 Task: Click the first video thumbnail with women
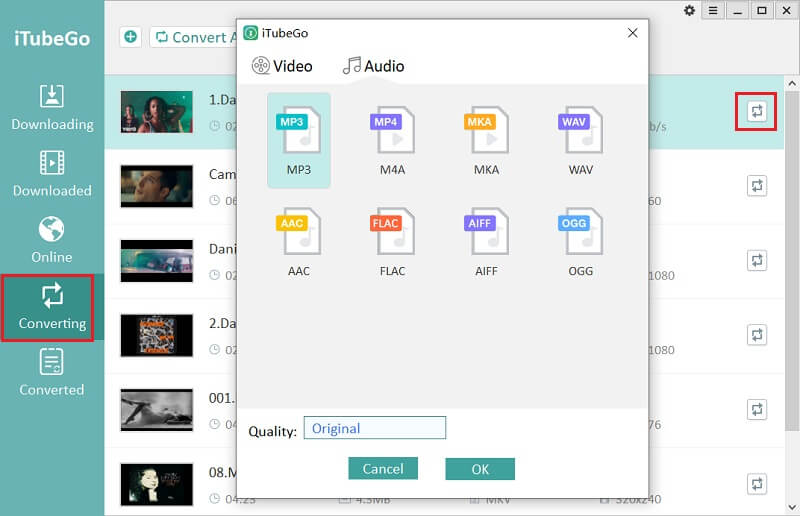pyautogui.click(x=157, y=112)
